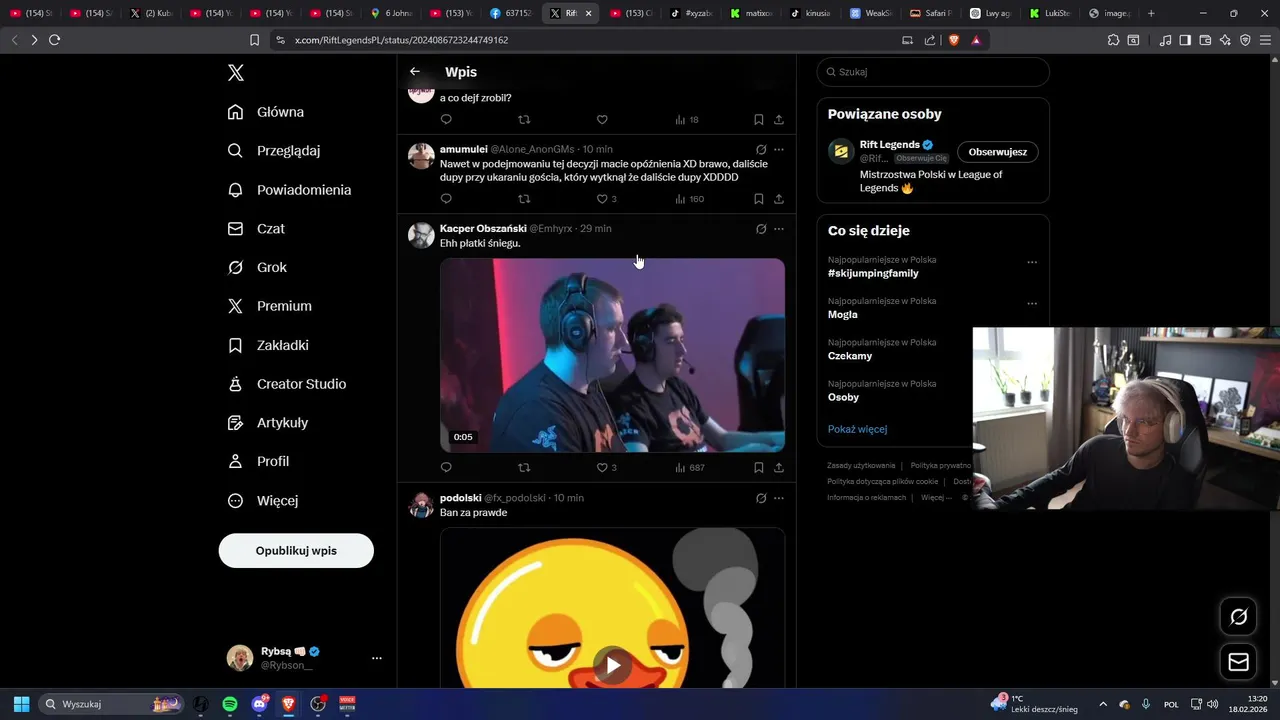Click the Windows taskbar Wyszukaj search box
Image resolution: width=1280 pixels, height=720 pixels.
pos(112,704)
